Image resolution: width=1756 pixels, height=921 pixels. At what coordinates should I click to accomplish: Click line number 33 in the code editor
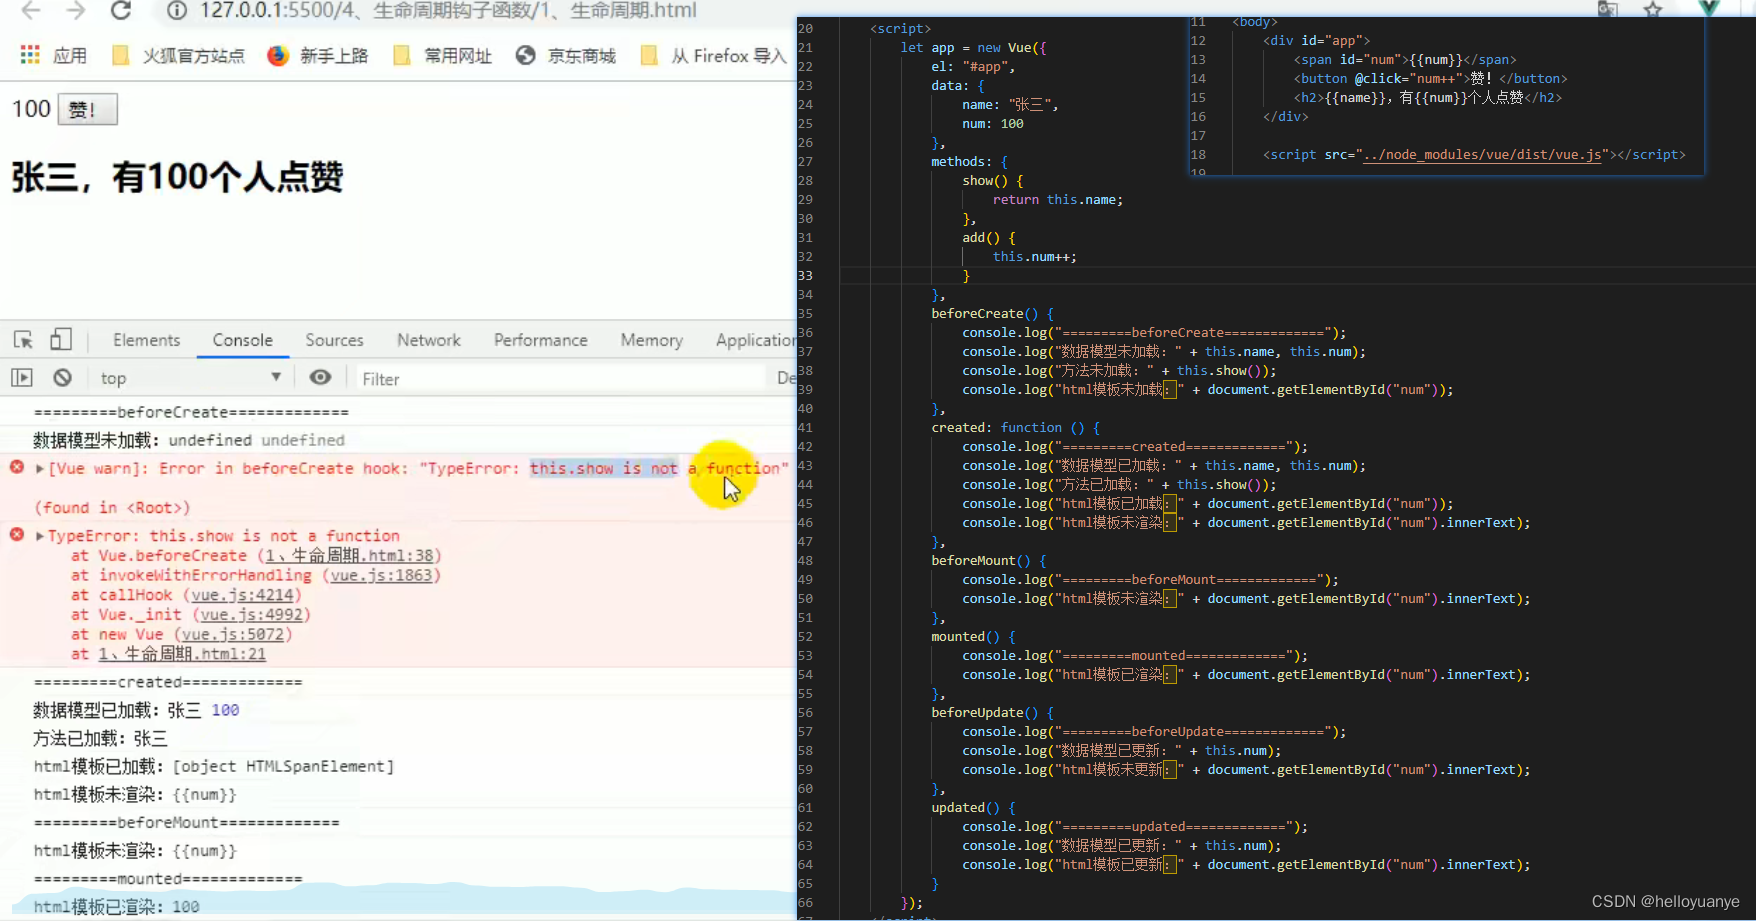click(805, 276)
